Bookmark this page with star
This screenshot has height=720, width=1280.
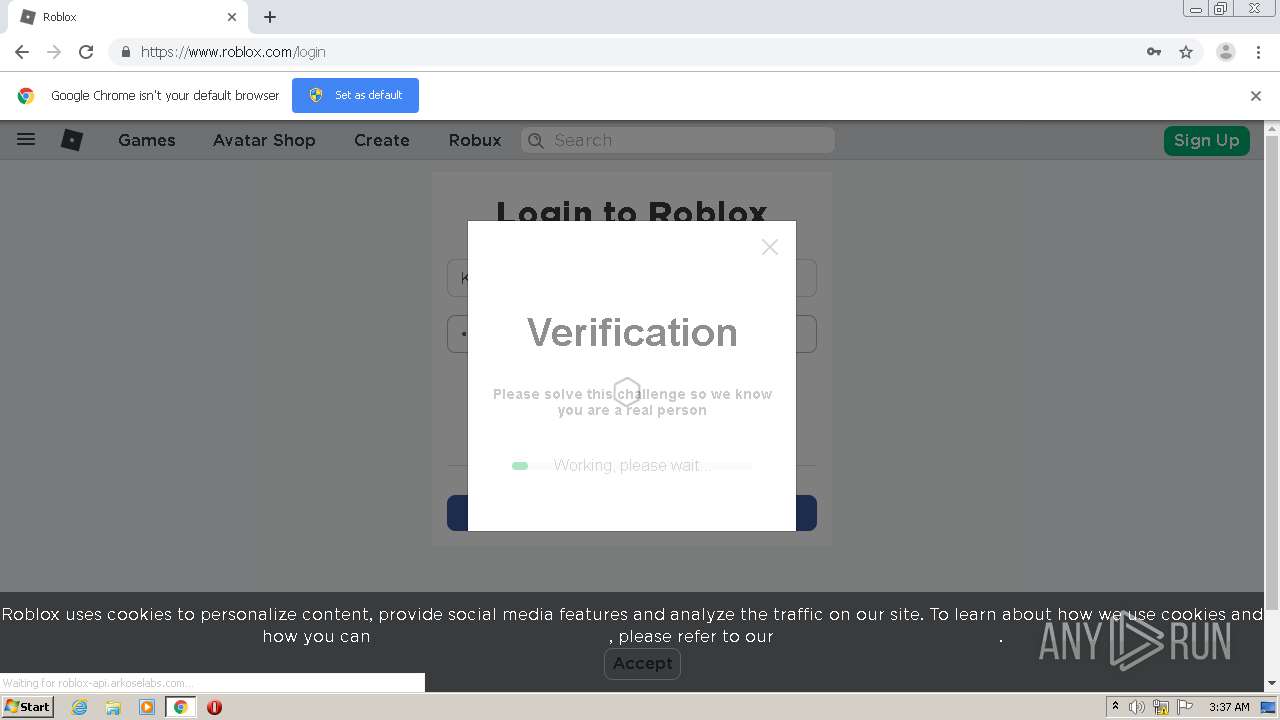point(1186,52)
